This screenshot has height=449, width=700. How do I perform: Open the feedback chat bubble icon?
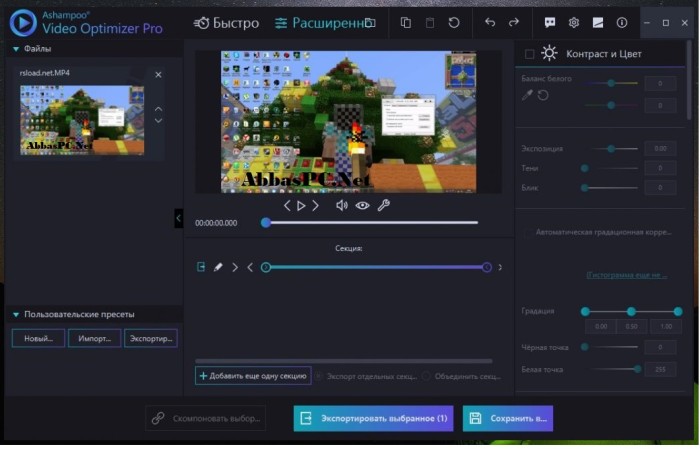click(x=550, y=22)
